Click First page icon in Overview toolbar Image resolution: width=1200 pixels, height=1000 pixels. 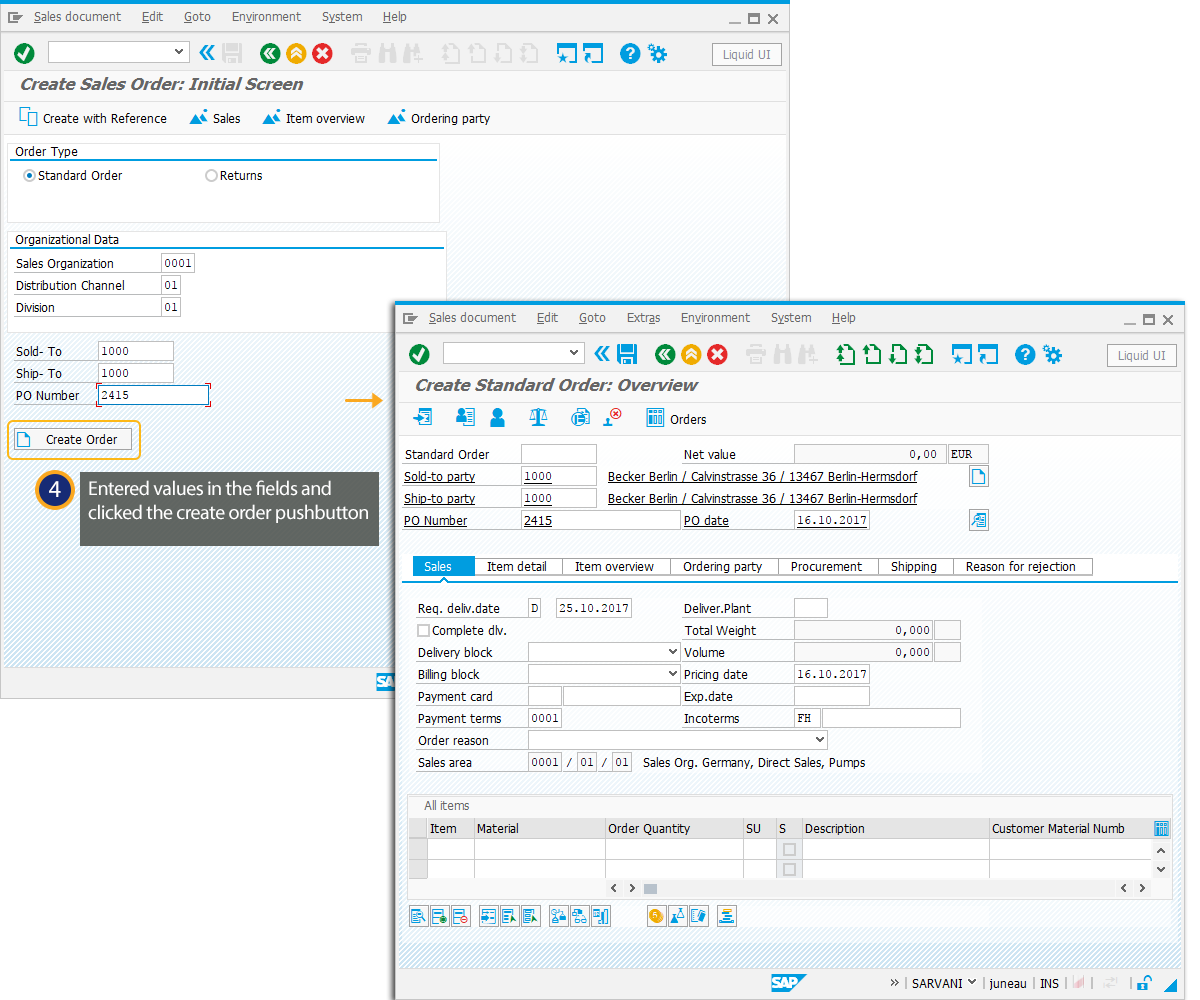point(846,354)
